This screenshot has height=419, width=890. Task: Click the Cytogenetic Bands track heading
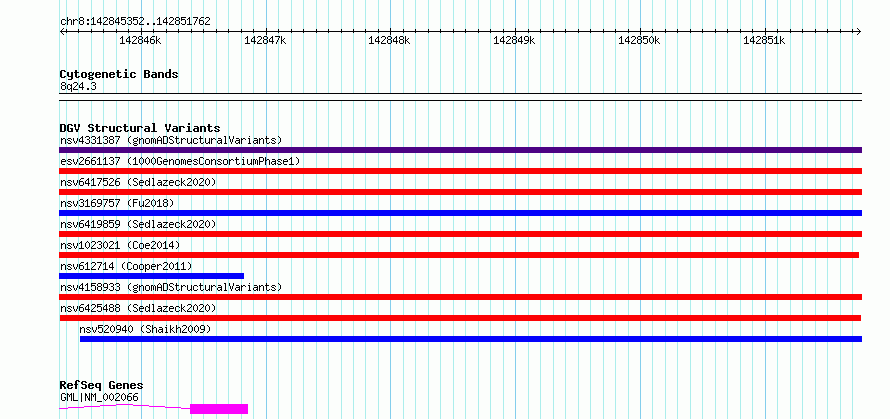point(119,74)
